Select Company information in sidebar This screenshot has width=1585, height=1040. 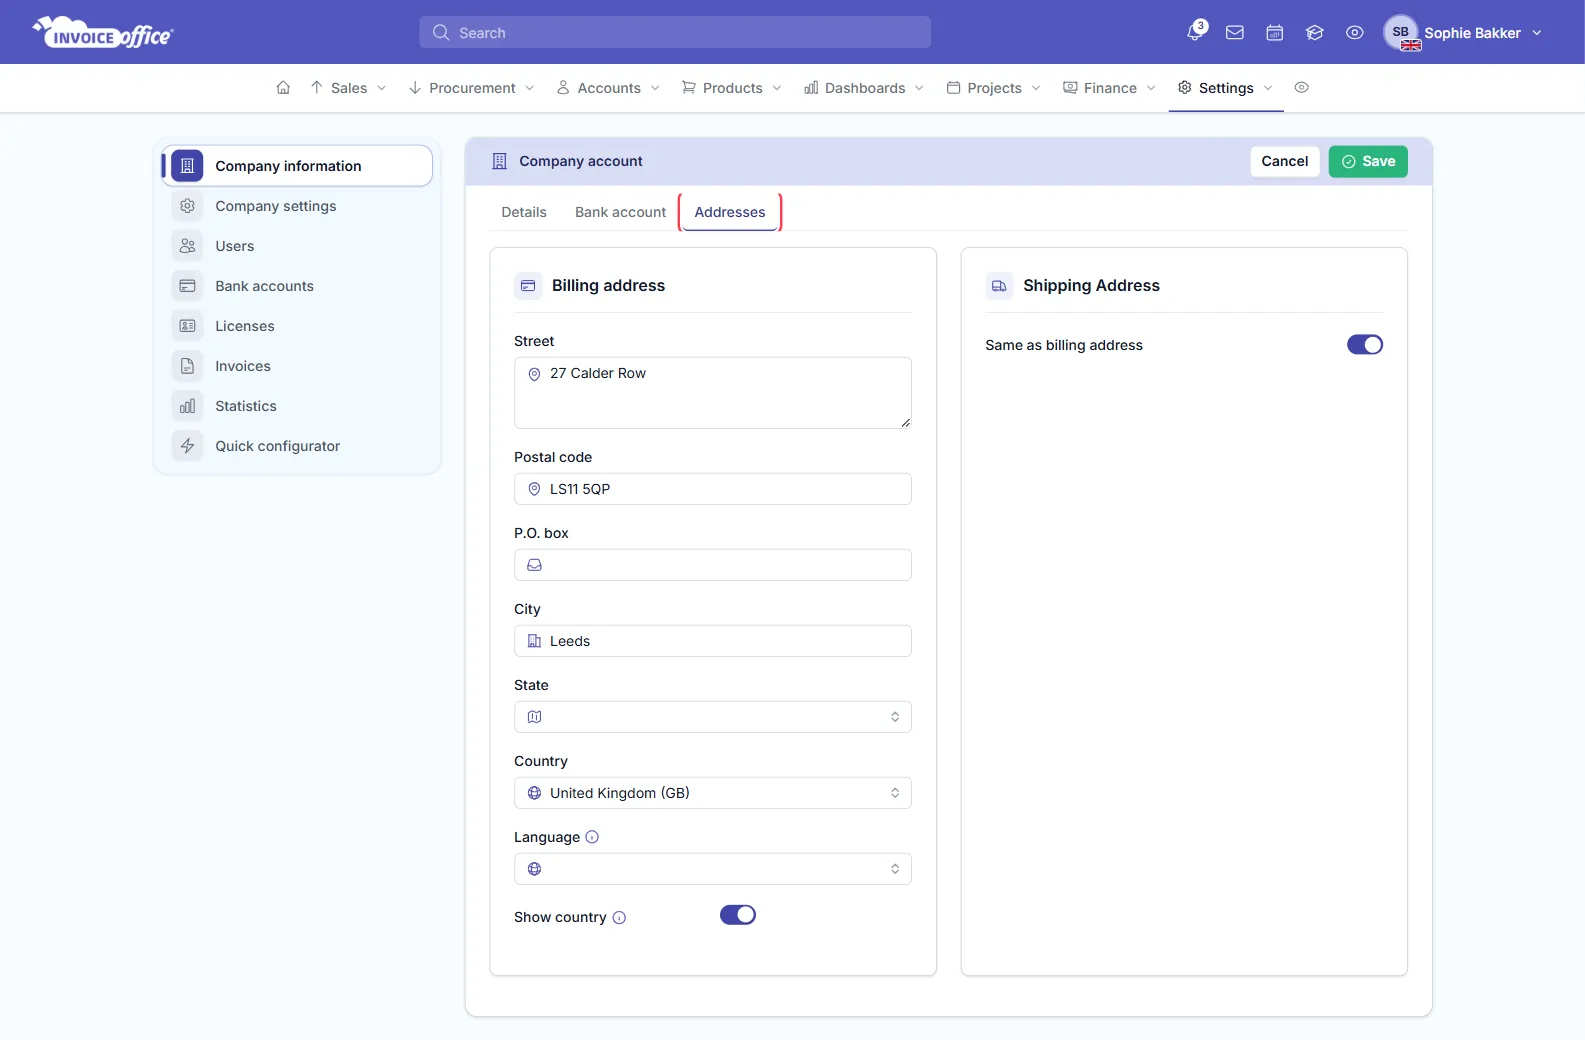(x=298, y=166)
